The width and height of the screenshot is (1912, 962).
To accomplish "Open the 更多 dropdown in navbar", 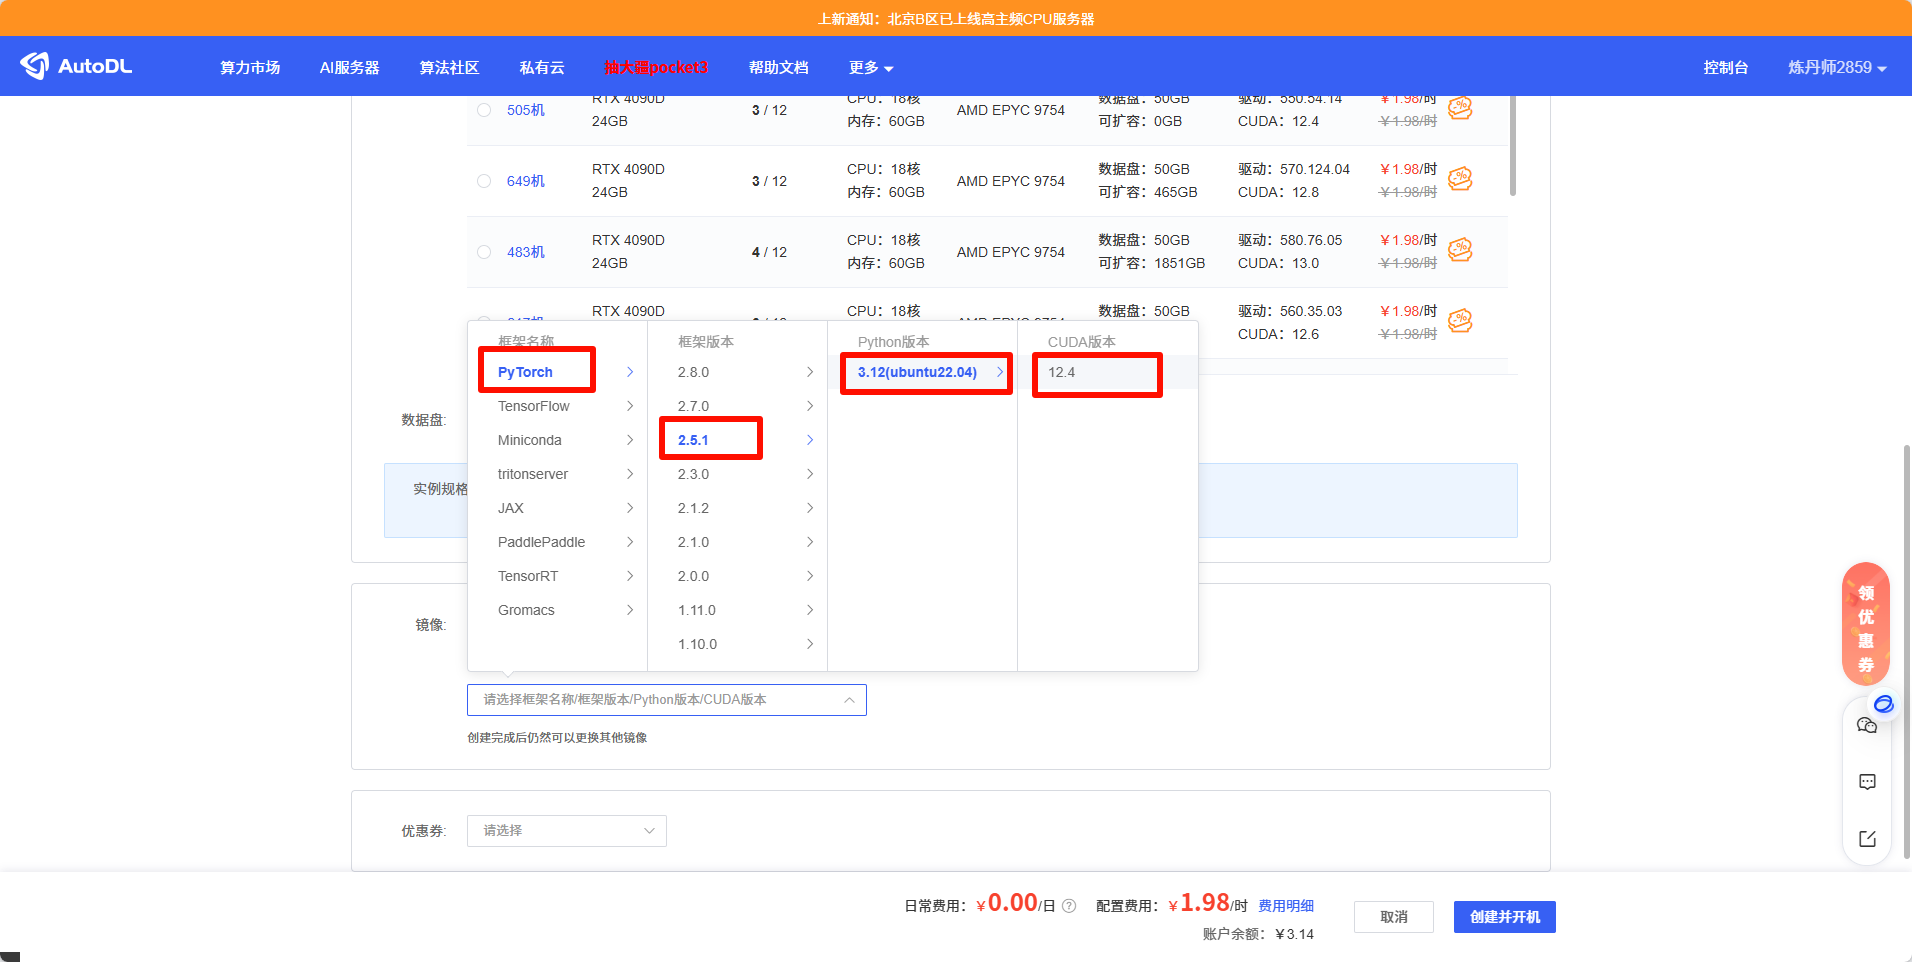I will point(871,67).
